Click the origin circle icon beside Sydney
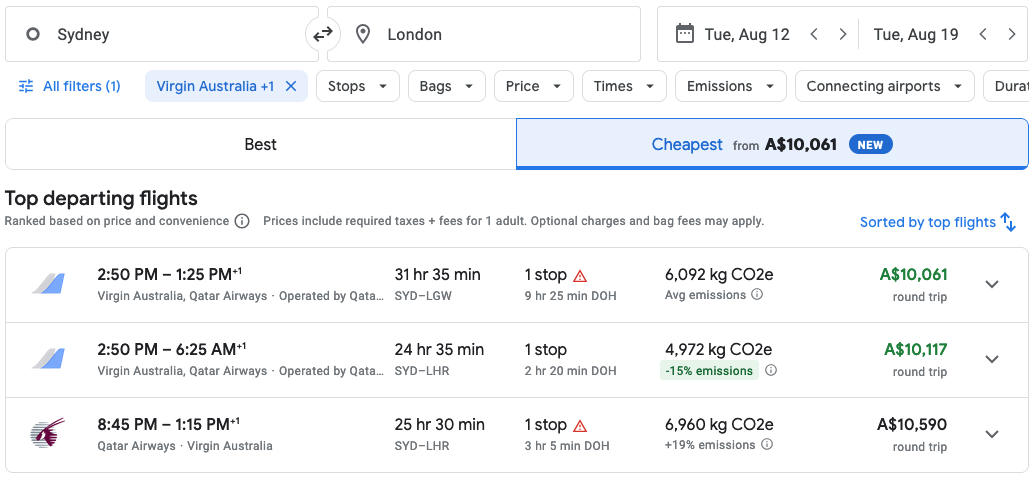Screen dimensions: 1033x483 pyautogui.click(x=33, y=34)
